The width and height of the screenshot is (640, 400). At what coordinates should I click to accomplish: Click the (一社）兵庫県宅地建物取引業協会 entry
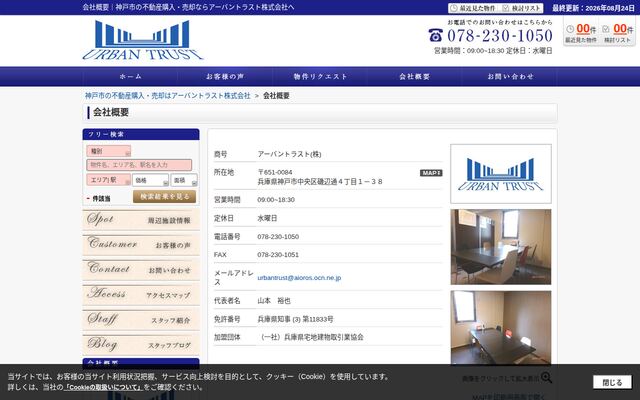pyautogui.click(x=310, y=337)
